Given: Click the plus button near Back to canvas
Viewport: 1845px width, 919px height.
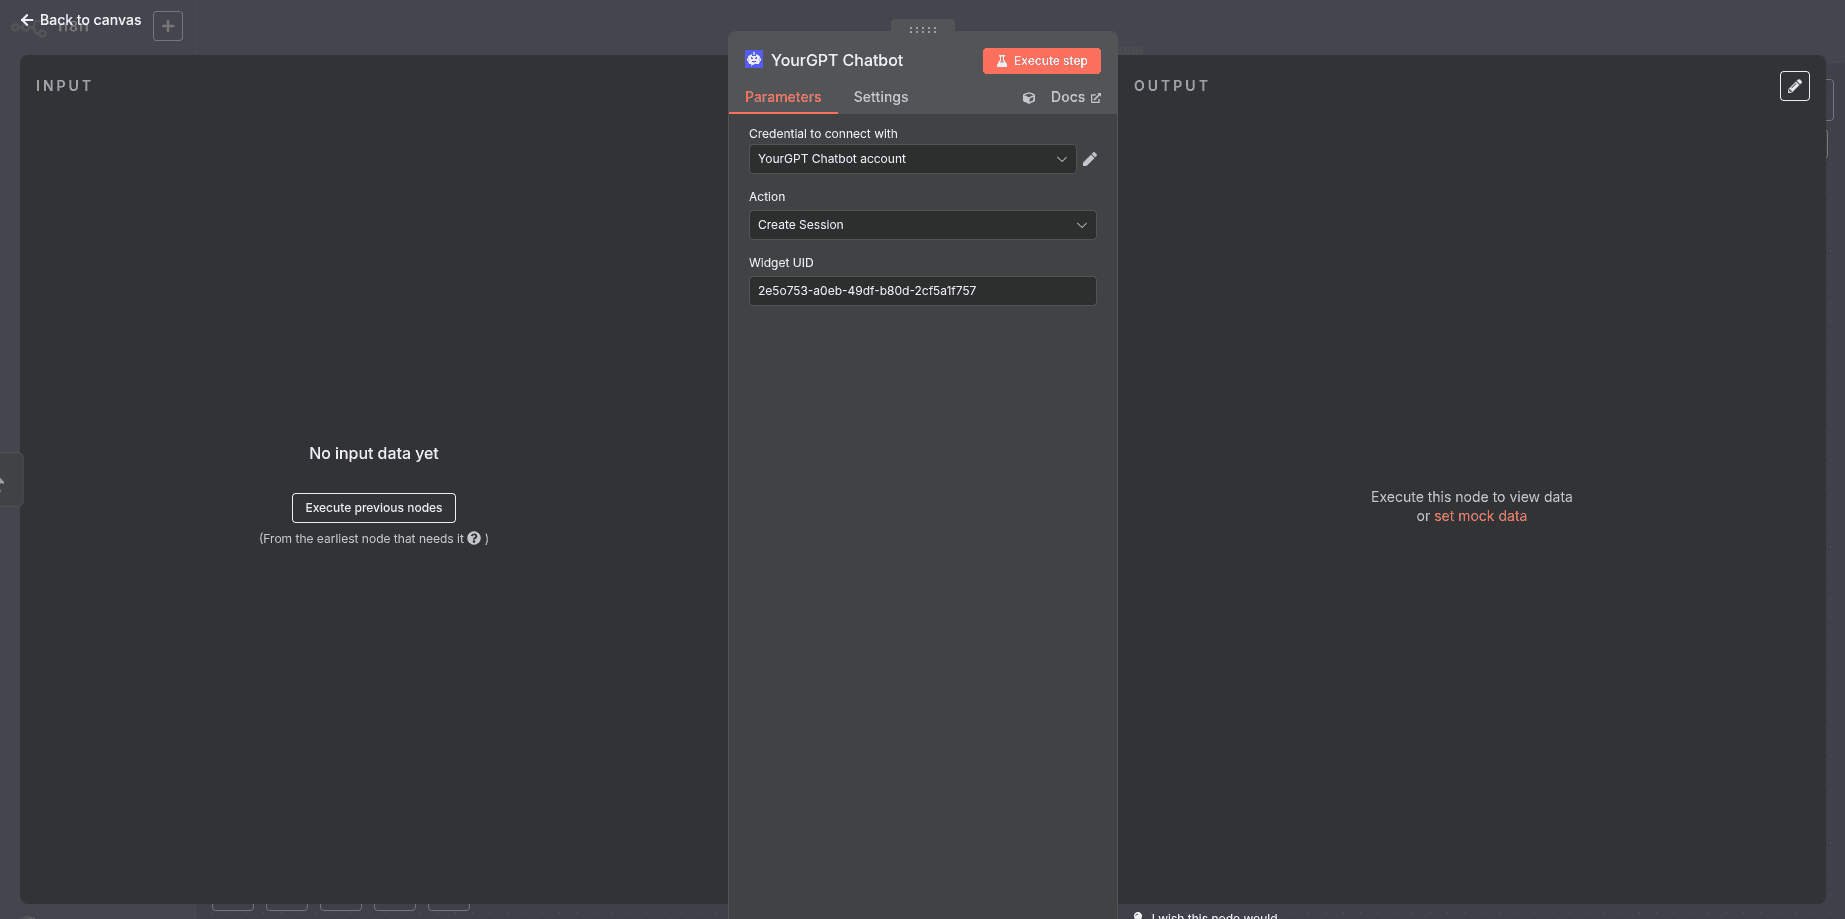Looking at the screenshot, I should click(168, 26).
